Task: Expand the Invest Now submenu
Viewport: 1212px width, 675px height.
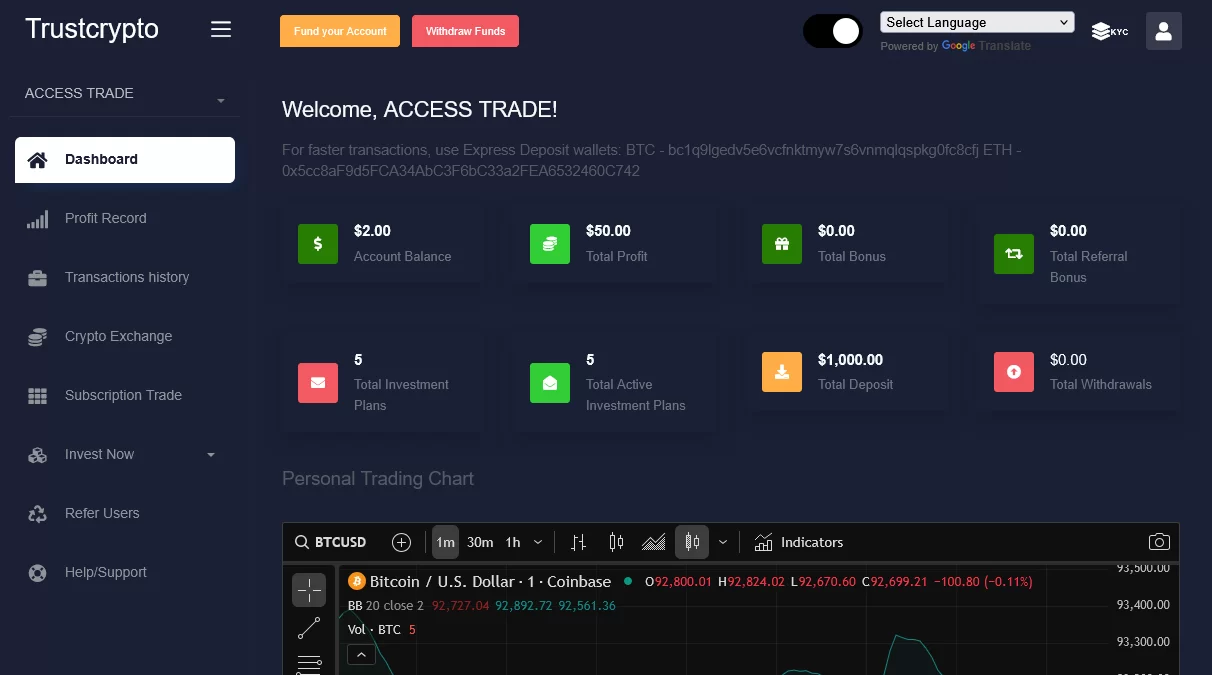Action: click(125, 454)
